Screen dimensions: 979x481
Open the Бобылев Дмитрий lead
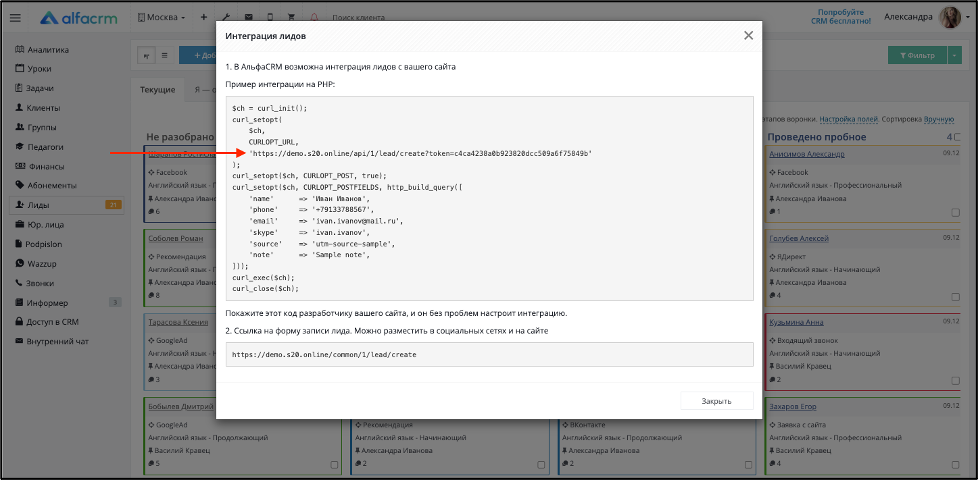tap(182, 407)
